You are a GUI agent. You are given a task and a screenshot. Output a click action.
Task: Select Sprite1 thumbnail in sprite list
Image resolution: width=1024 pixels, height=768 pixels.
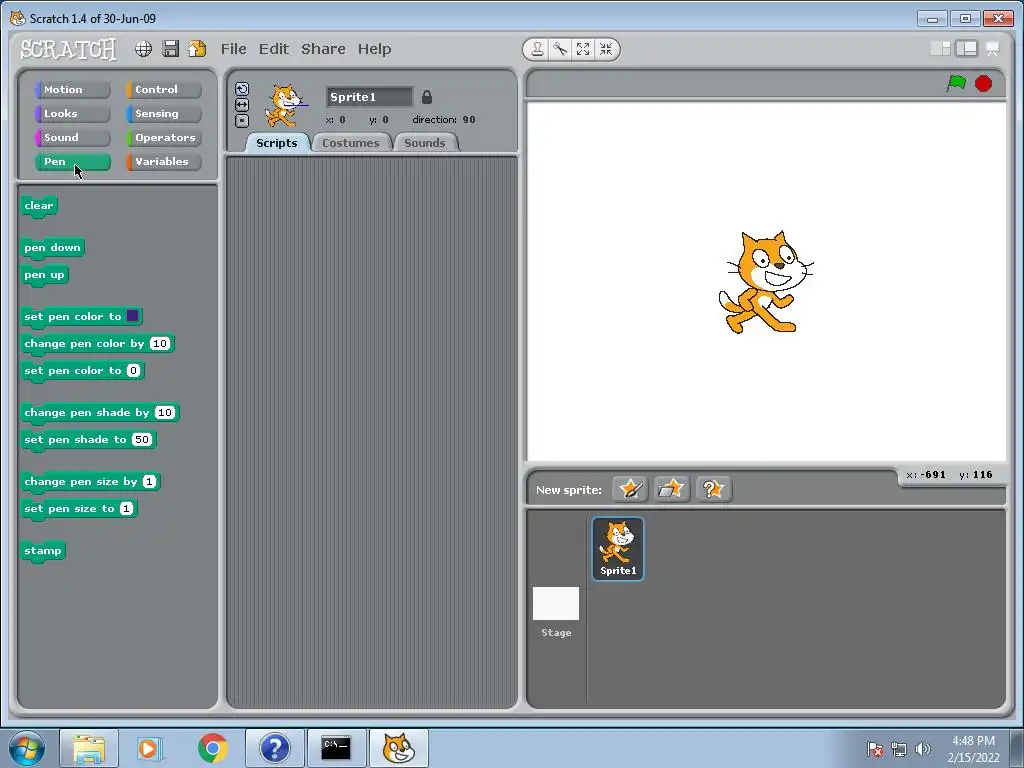point(618,549)
